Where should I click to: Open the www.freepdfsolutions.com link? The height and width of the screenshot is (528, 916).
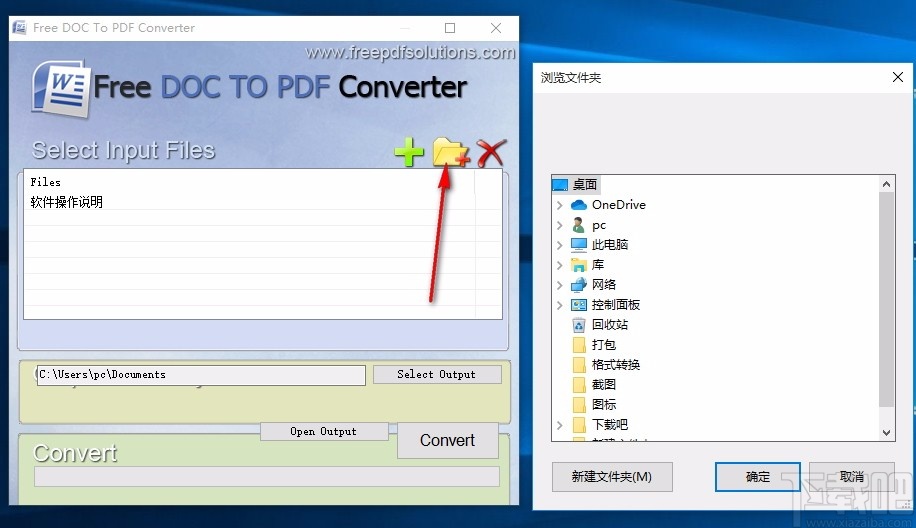coord(410,53)
